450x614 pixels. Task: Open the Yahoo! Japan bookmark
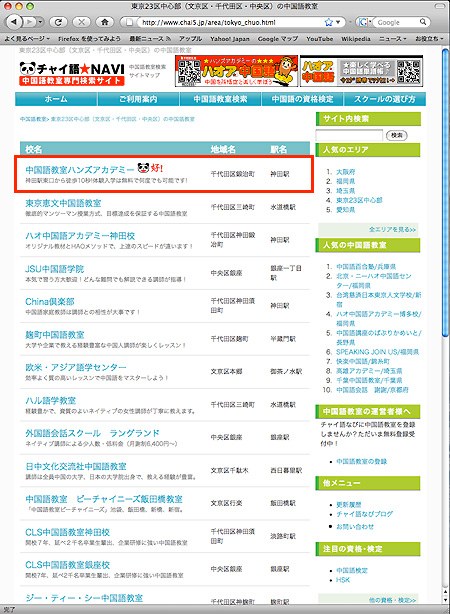pyautogui.click(x=230, y=39)
